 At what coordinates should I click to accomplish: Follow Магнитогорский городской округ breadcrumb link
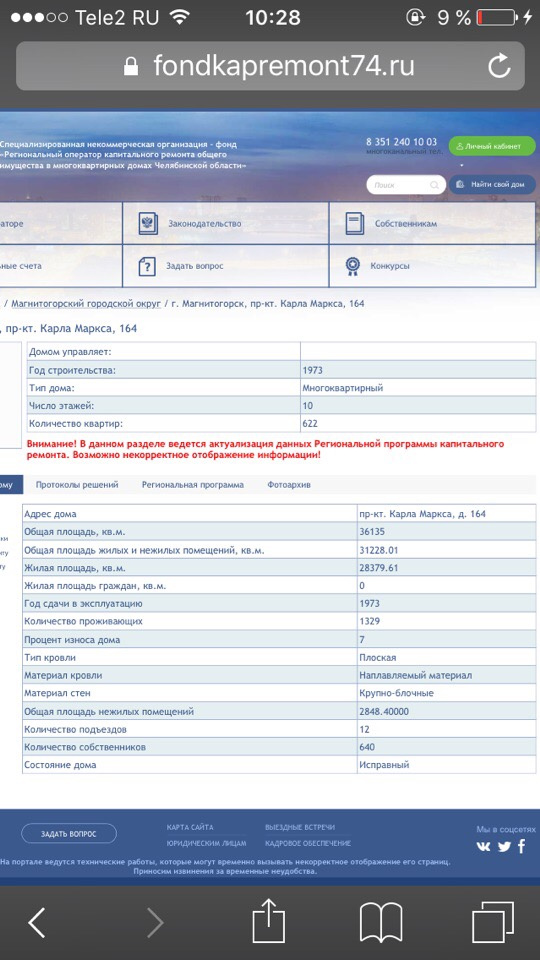point(86,304)
